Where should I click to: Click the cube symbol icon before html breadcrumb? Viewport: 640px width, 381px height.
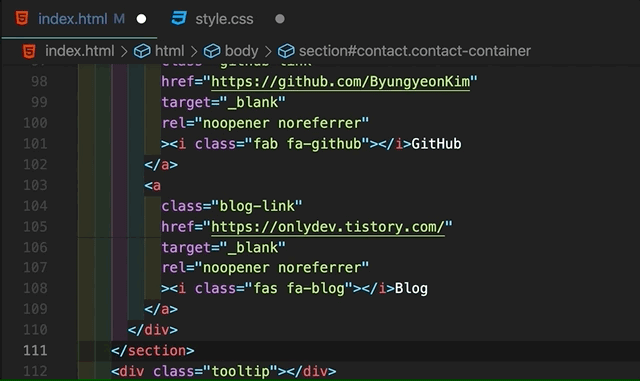pyautogui.click(x=142, y=51)
